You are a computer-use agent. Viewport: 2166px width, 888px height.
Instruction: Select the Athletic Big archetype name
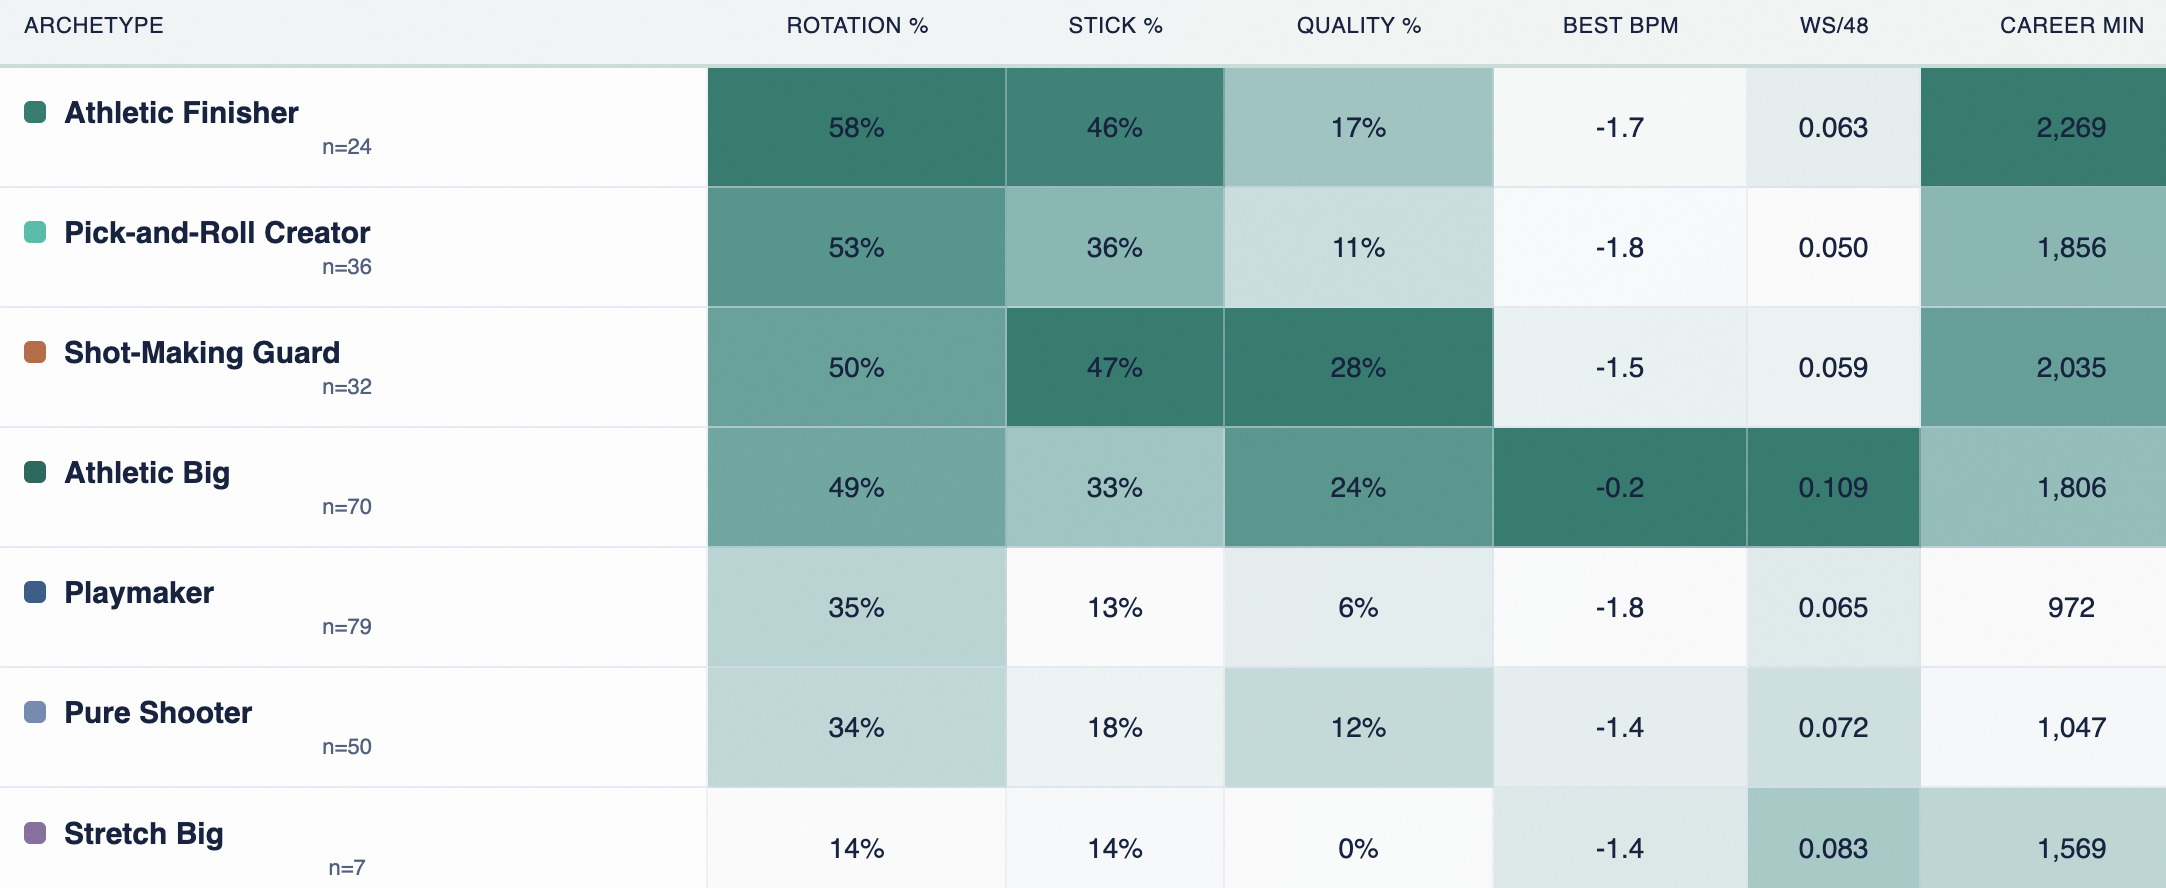tap(147, 473)
